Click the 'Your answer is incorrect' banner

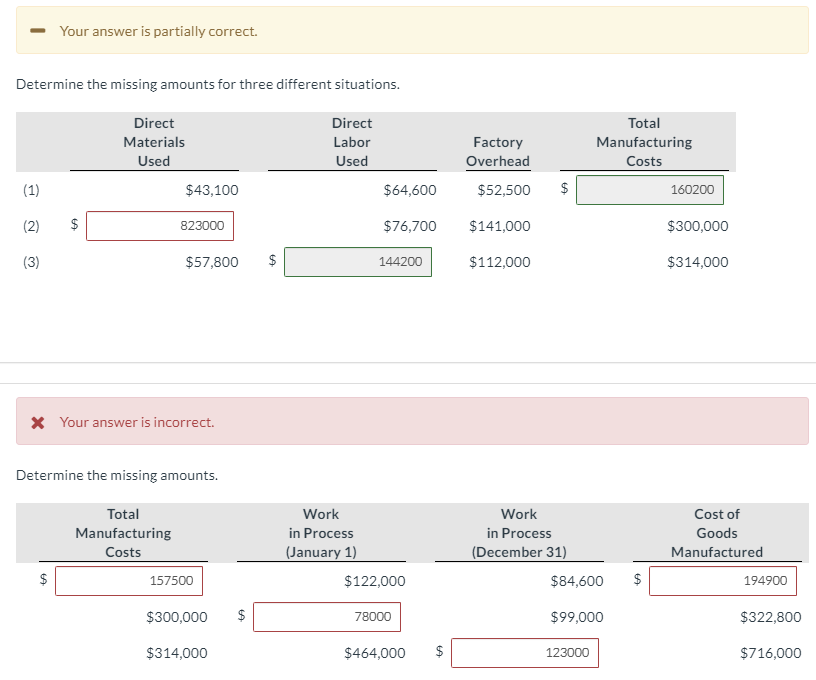click(x=412, y=421)
